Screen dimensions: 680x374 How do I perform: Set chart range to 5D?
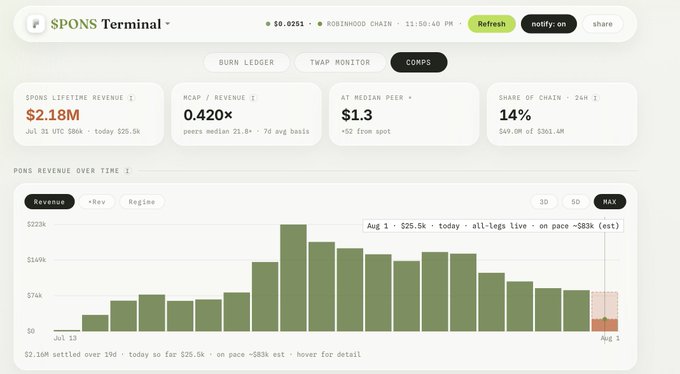pyautogui.click(x=575, y=202)
